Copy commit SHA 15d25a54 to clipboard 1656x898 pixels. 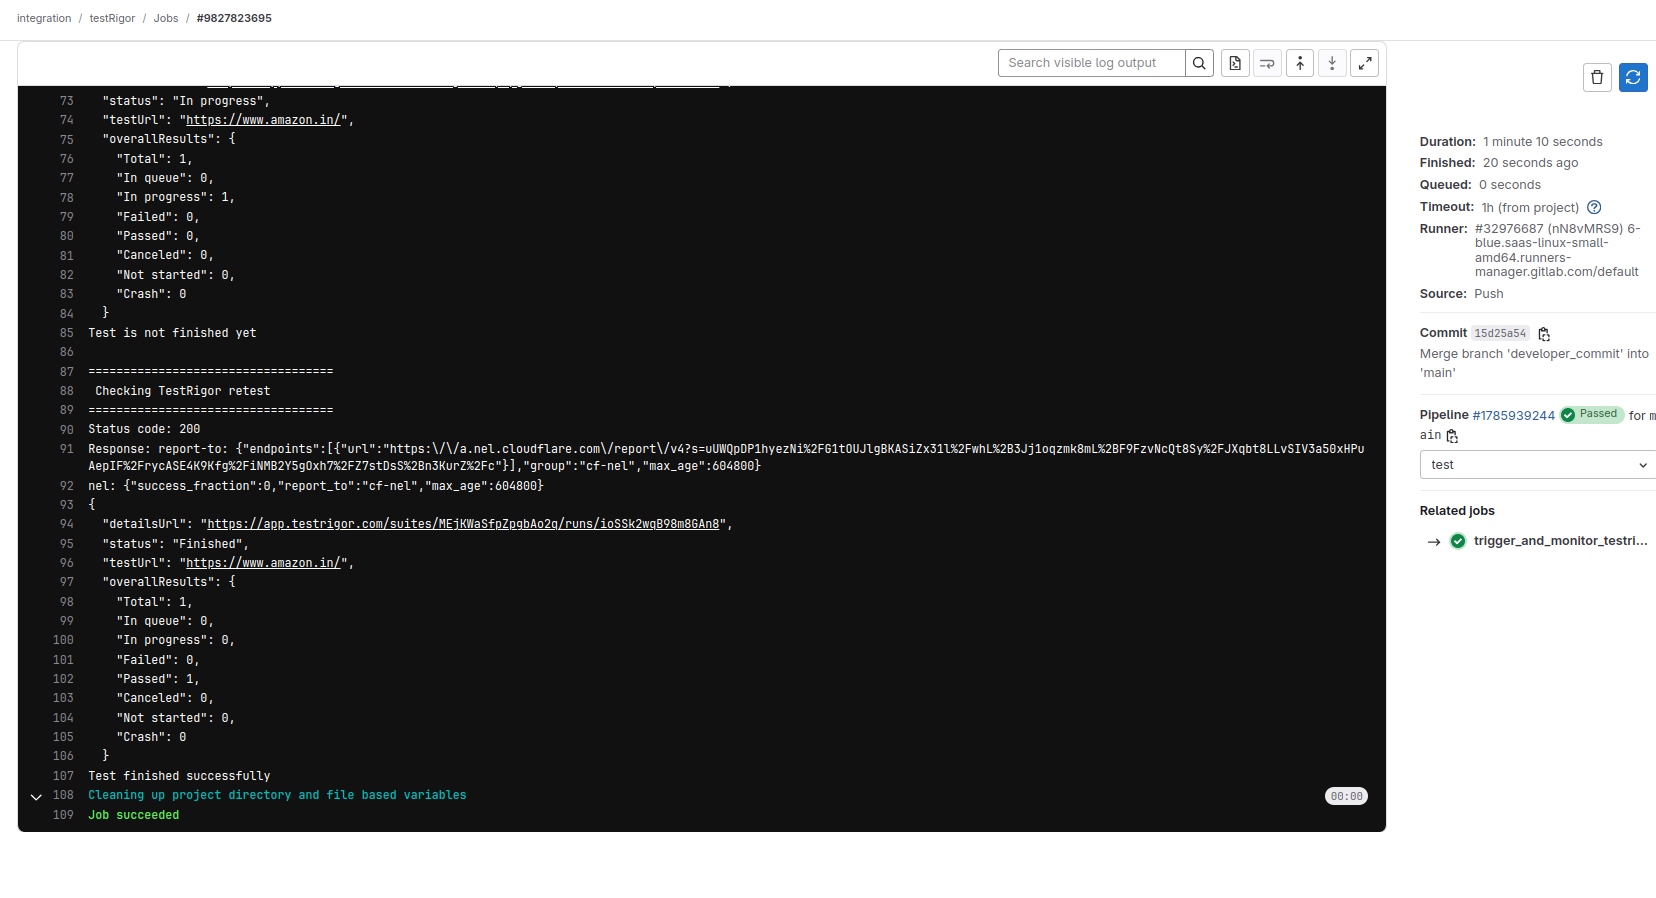click(1544, 334)
